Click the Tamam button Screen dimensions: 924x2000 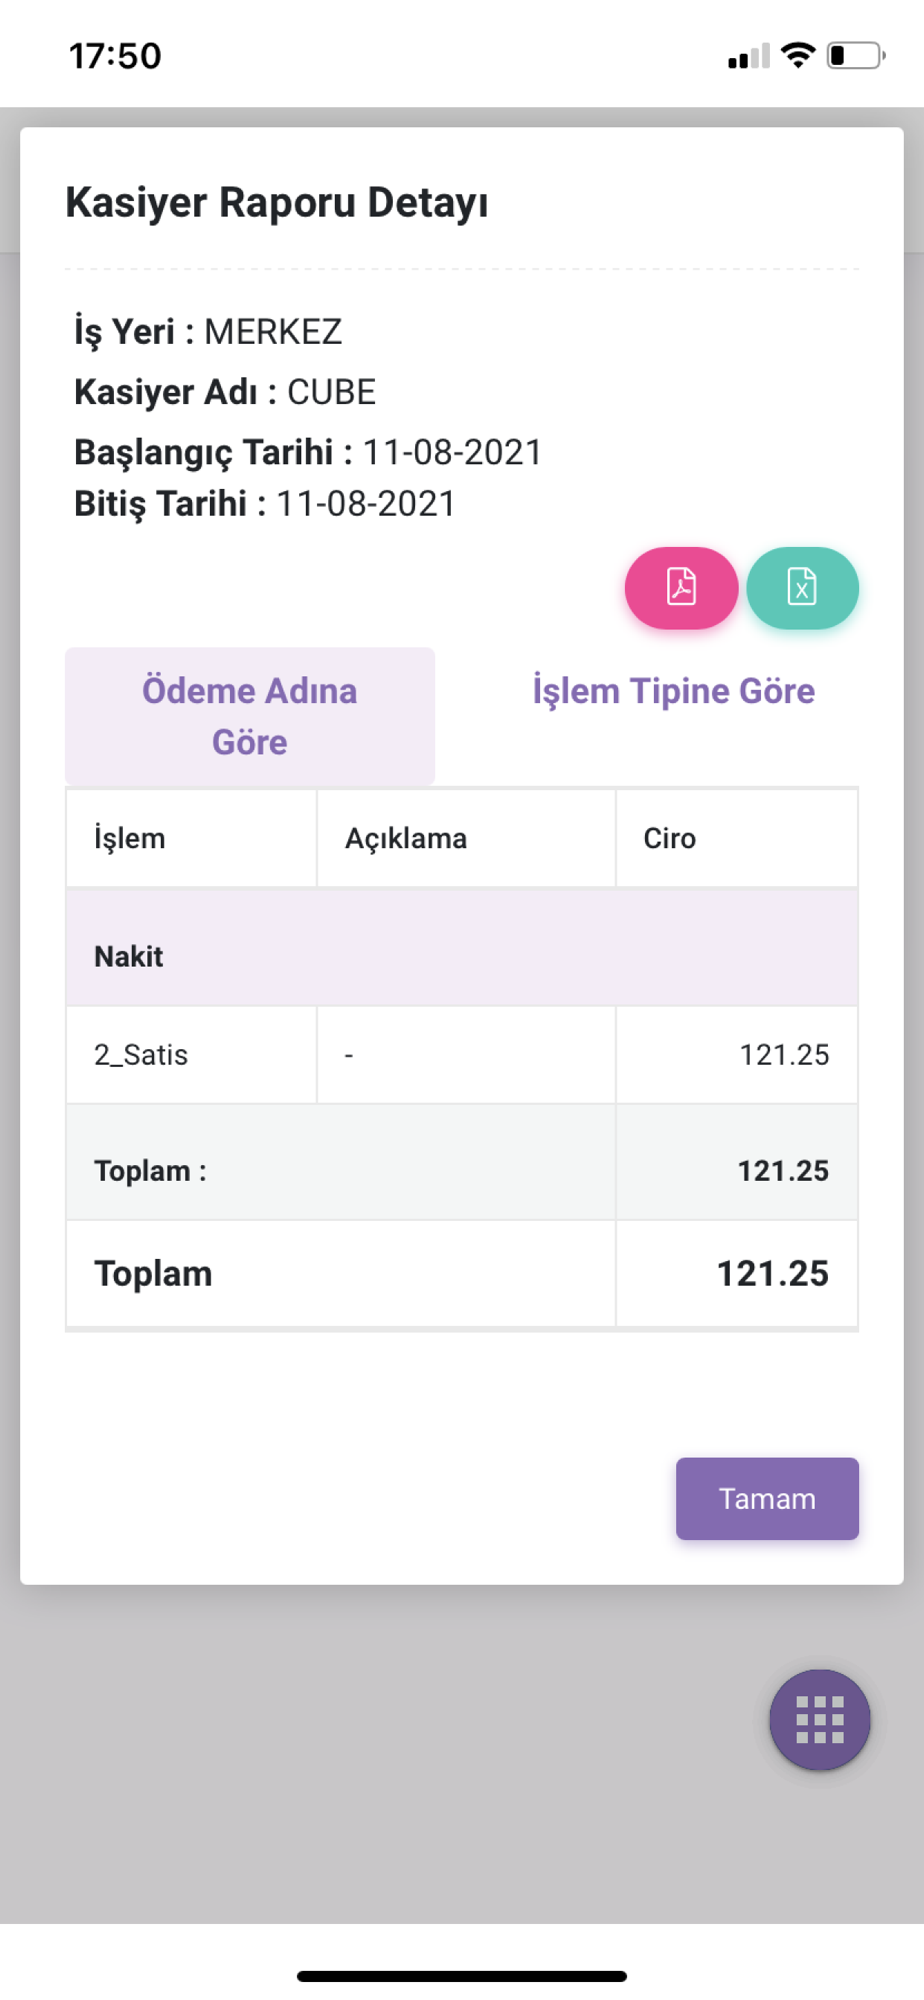click(x=767, y=1498)
